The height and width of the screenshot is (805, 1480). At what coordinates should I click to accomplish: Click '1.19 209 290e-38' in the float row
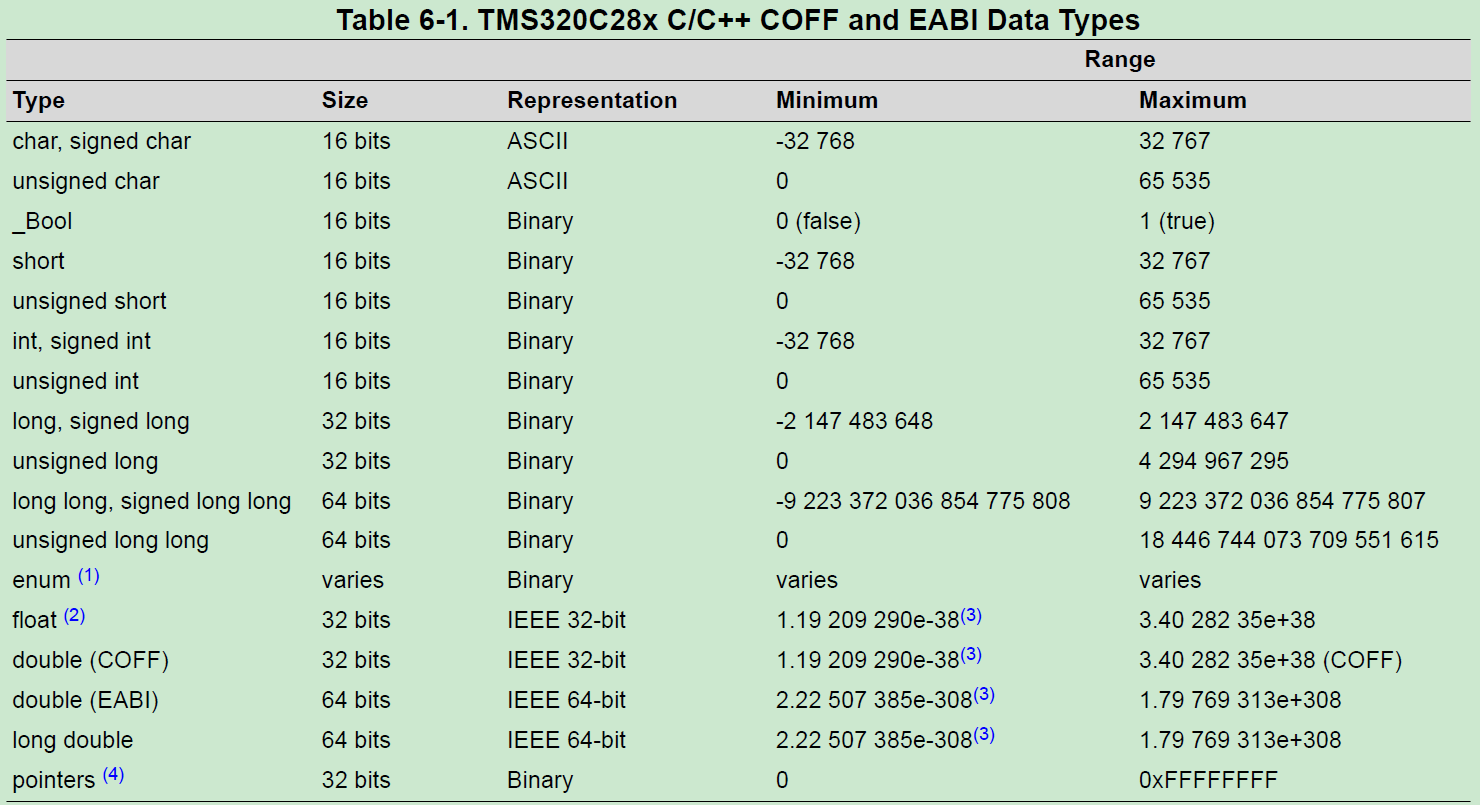point(868,620)
